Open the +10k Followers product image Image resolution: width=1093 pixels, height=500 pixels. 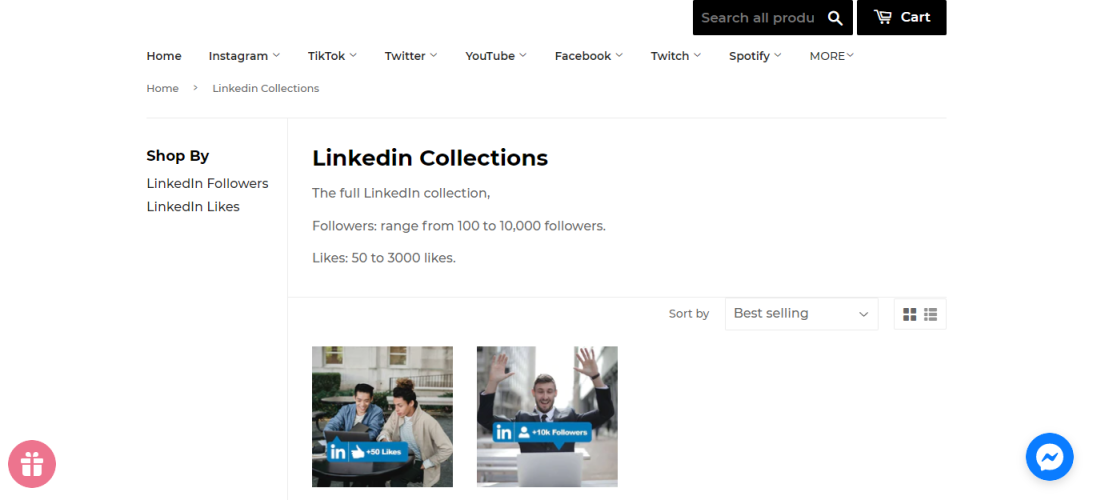pos(547,416)
